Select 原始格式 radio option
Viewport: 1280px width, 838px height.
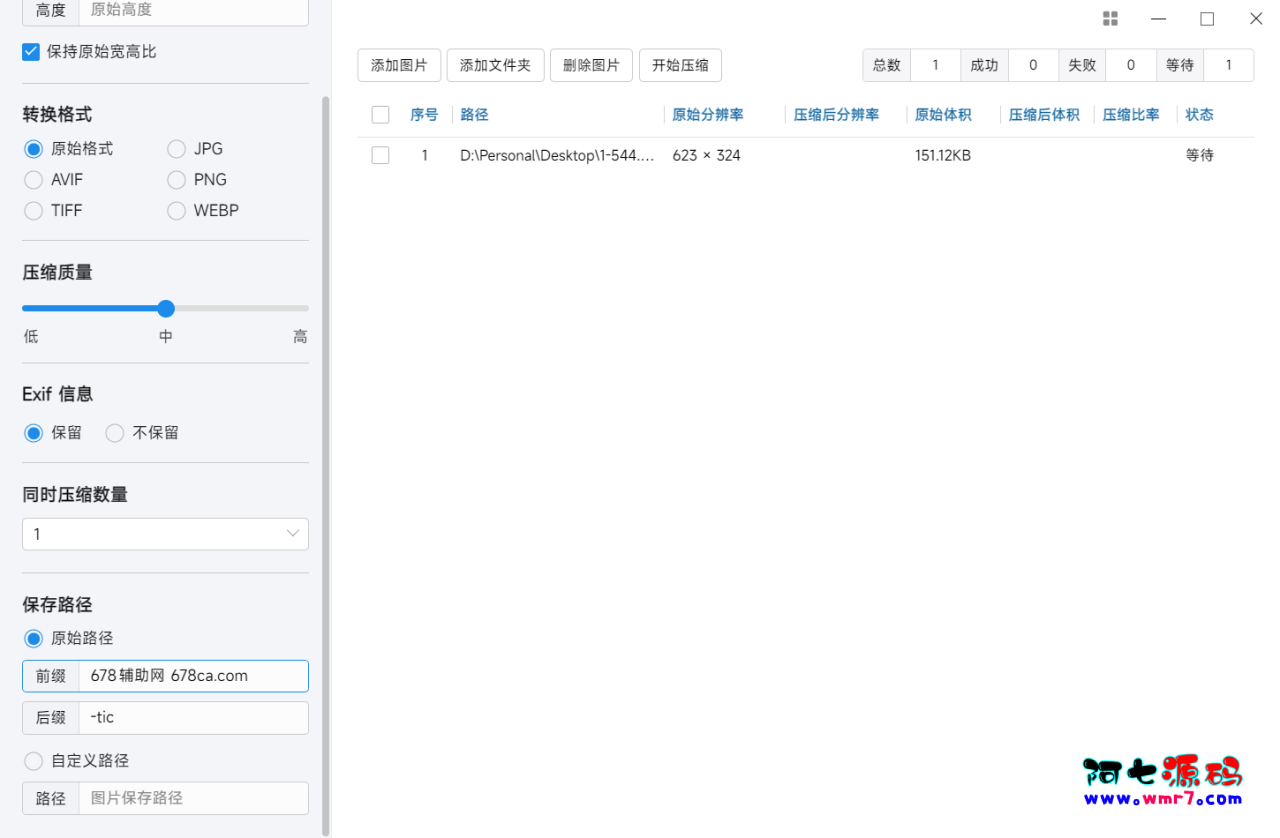click(x=34, y=149)
